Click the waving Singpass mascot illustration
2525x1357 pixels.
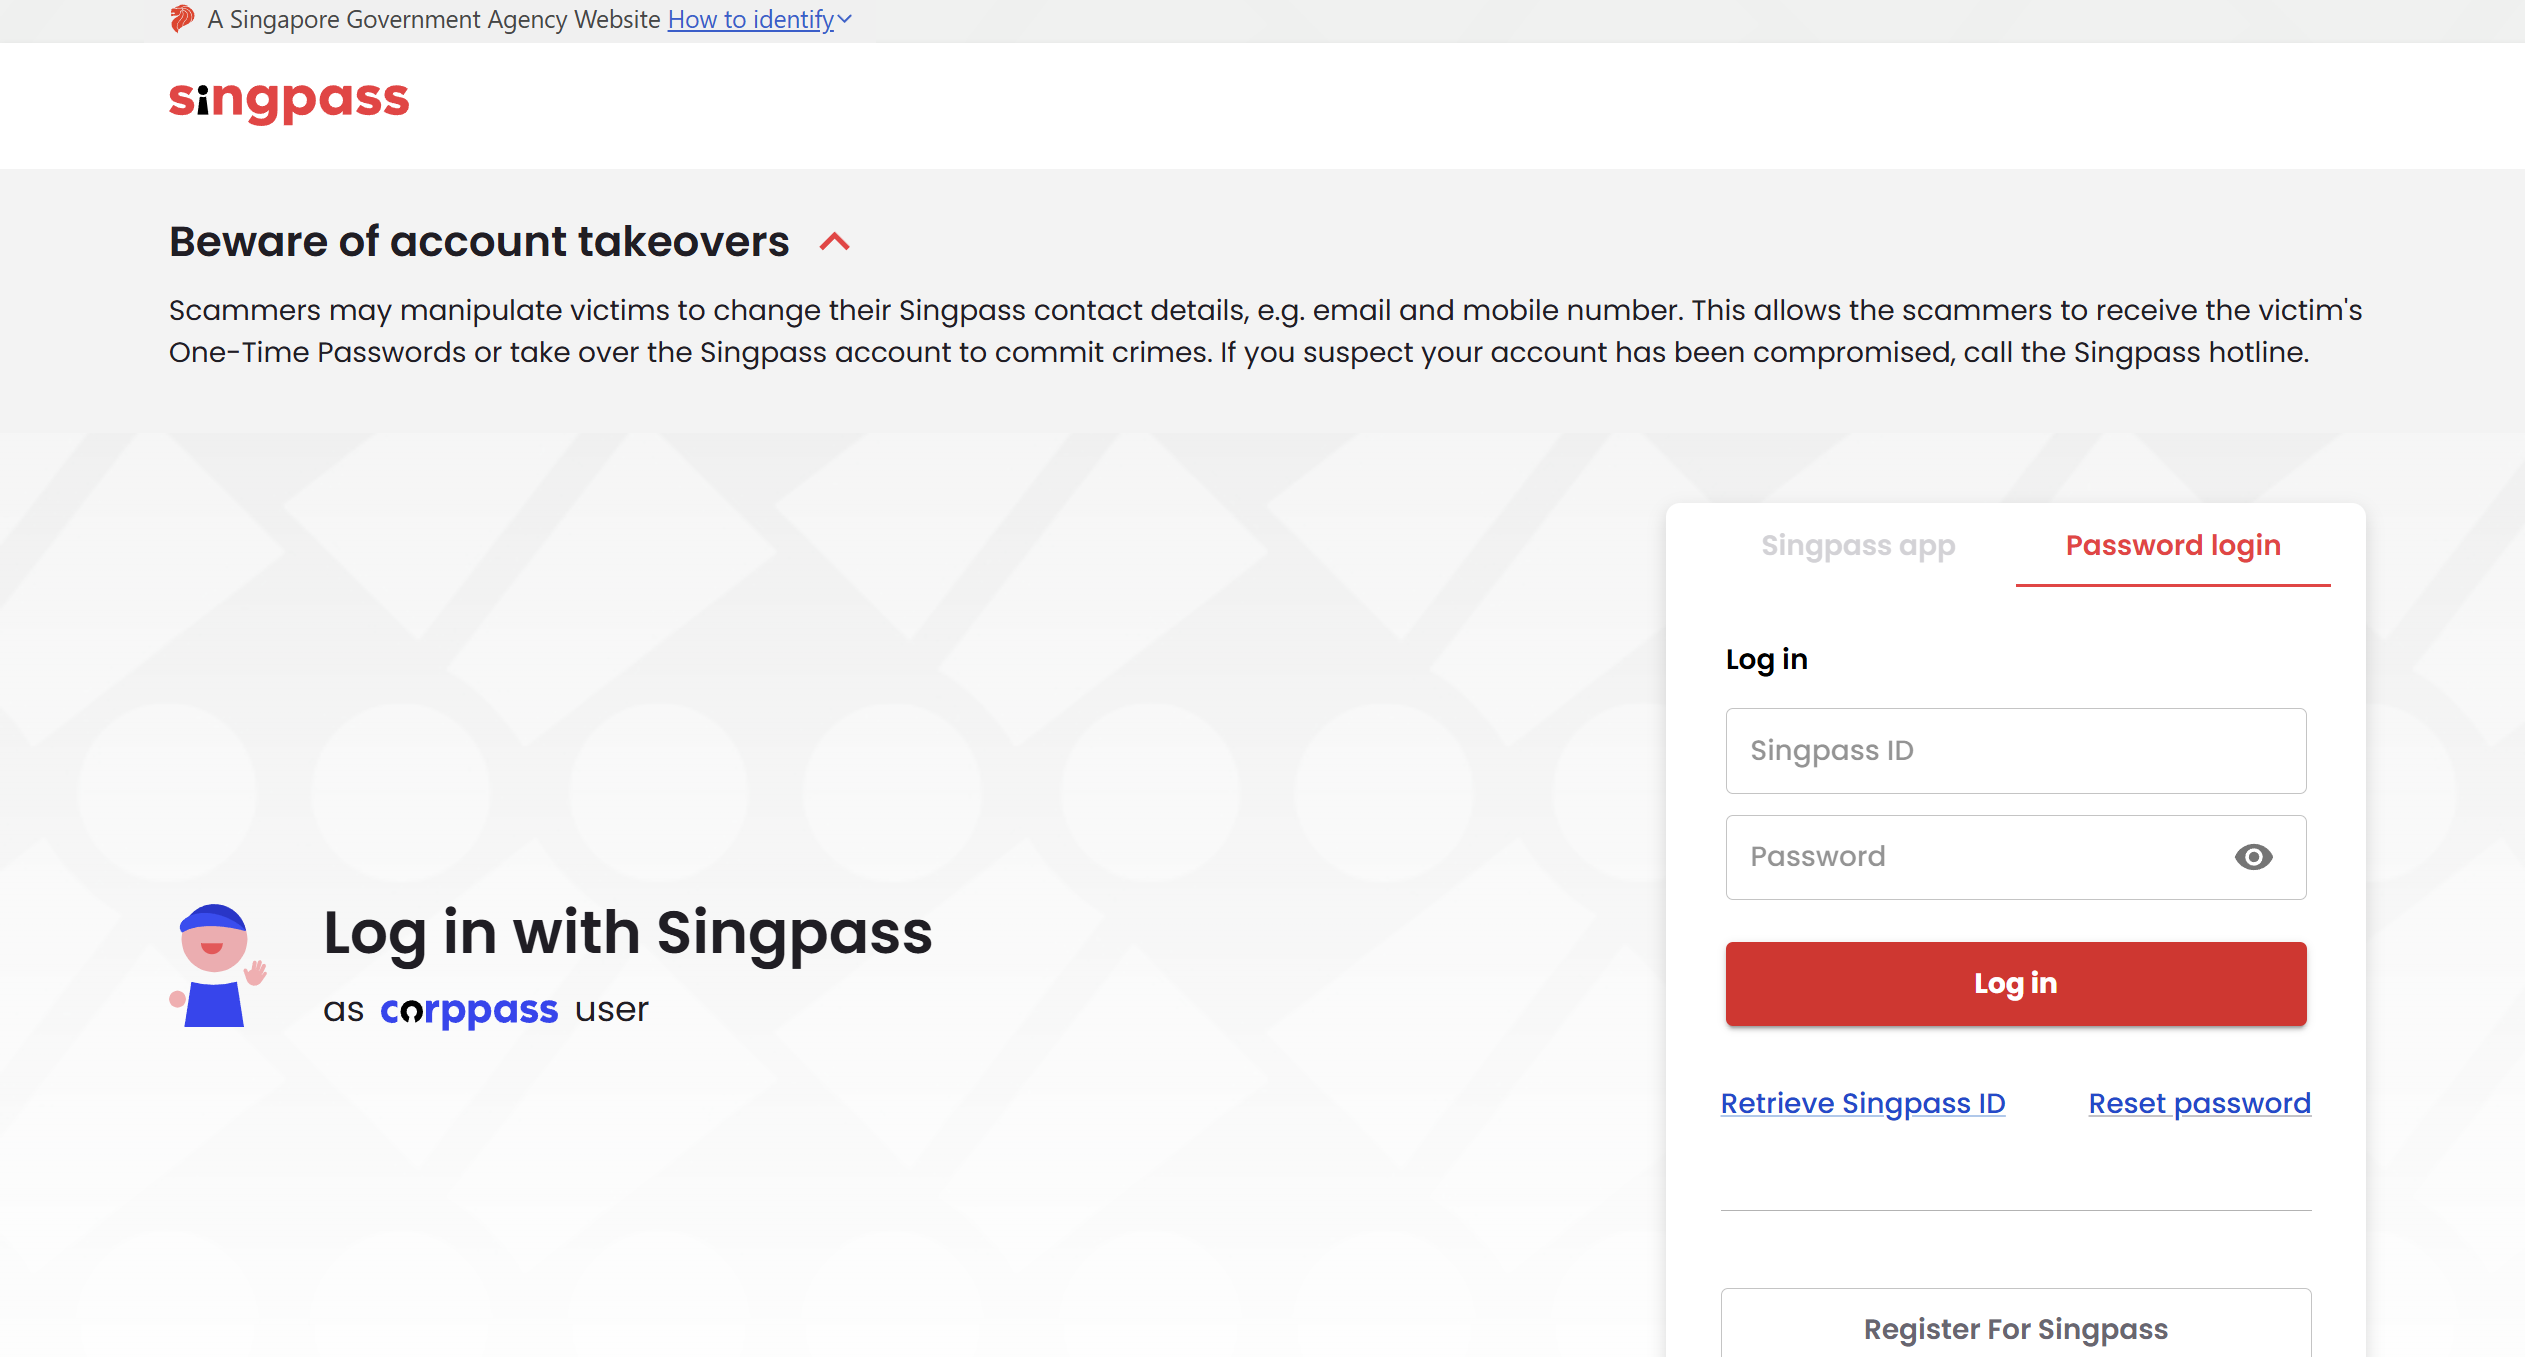[218, 965]
